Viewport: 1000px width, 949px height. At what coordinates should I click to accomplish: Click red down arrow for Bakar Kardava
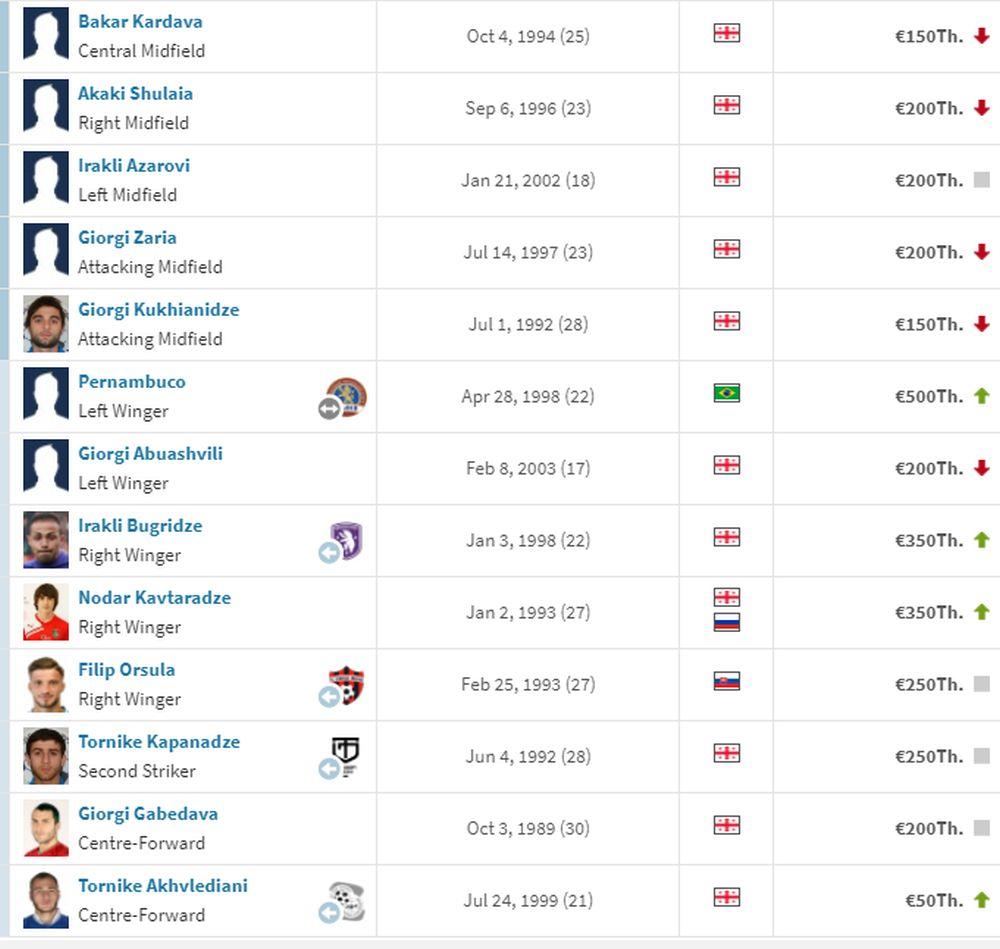pyautogui.click(x=981, y=36)
